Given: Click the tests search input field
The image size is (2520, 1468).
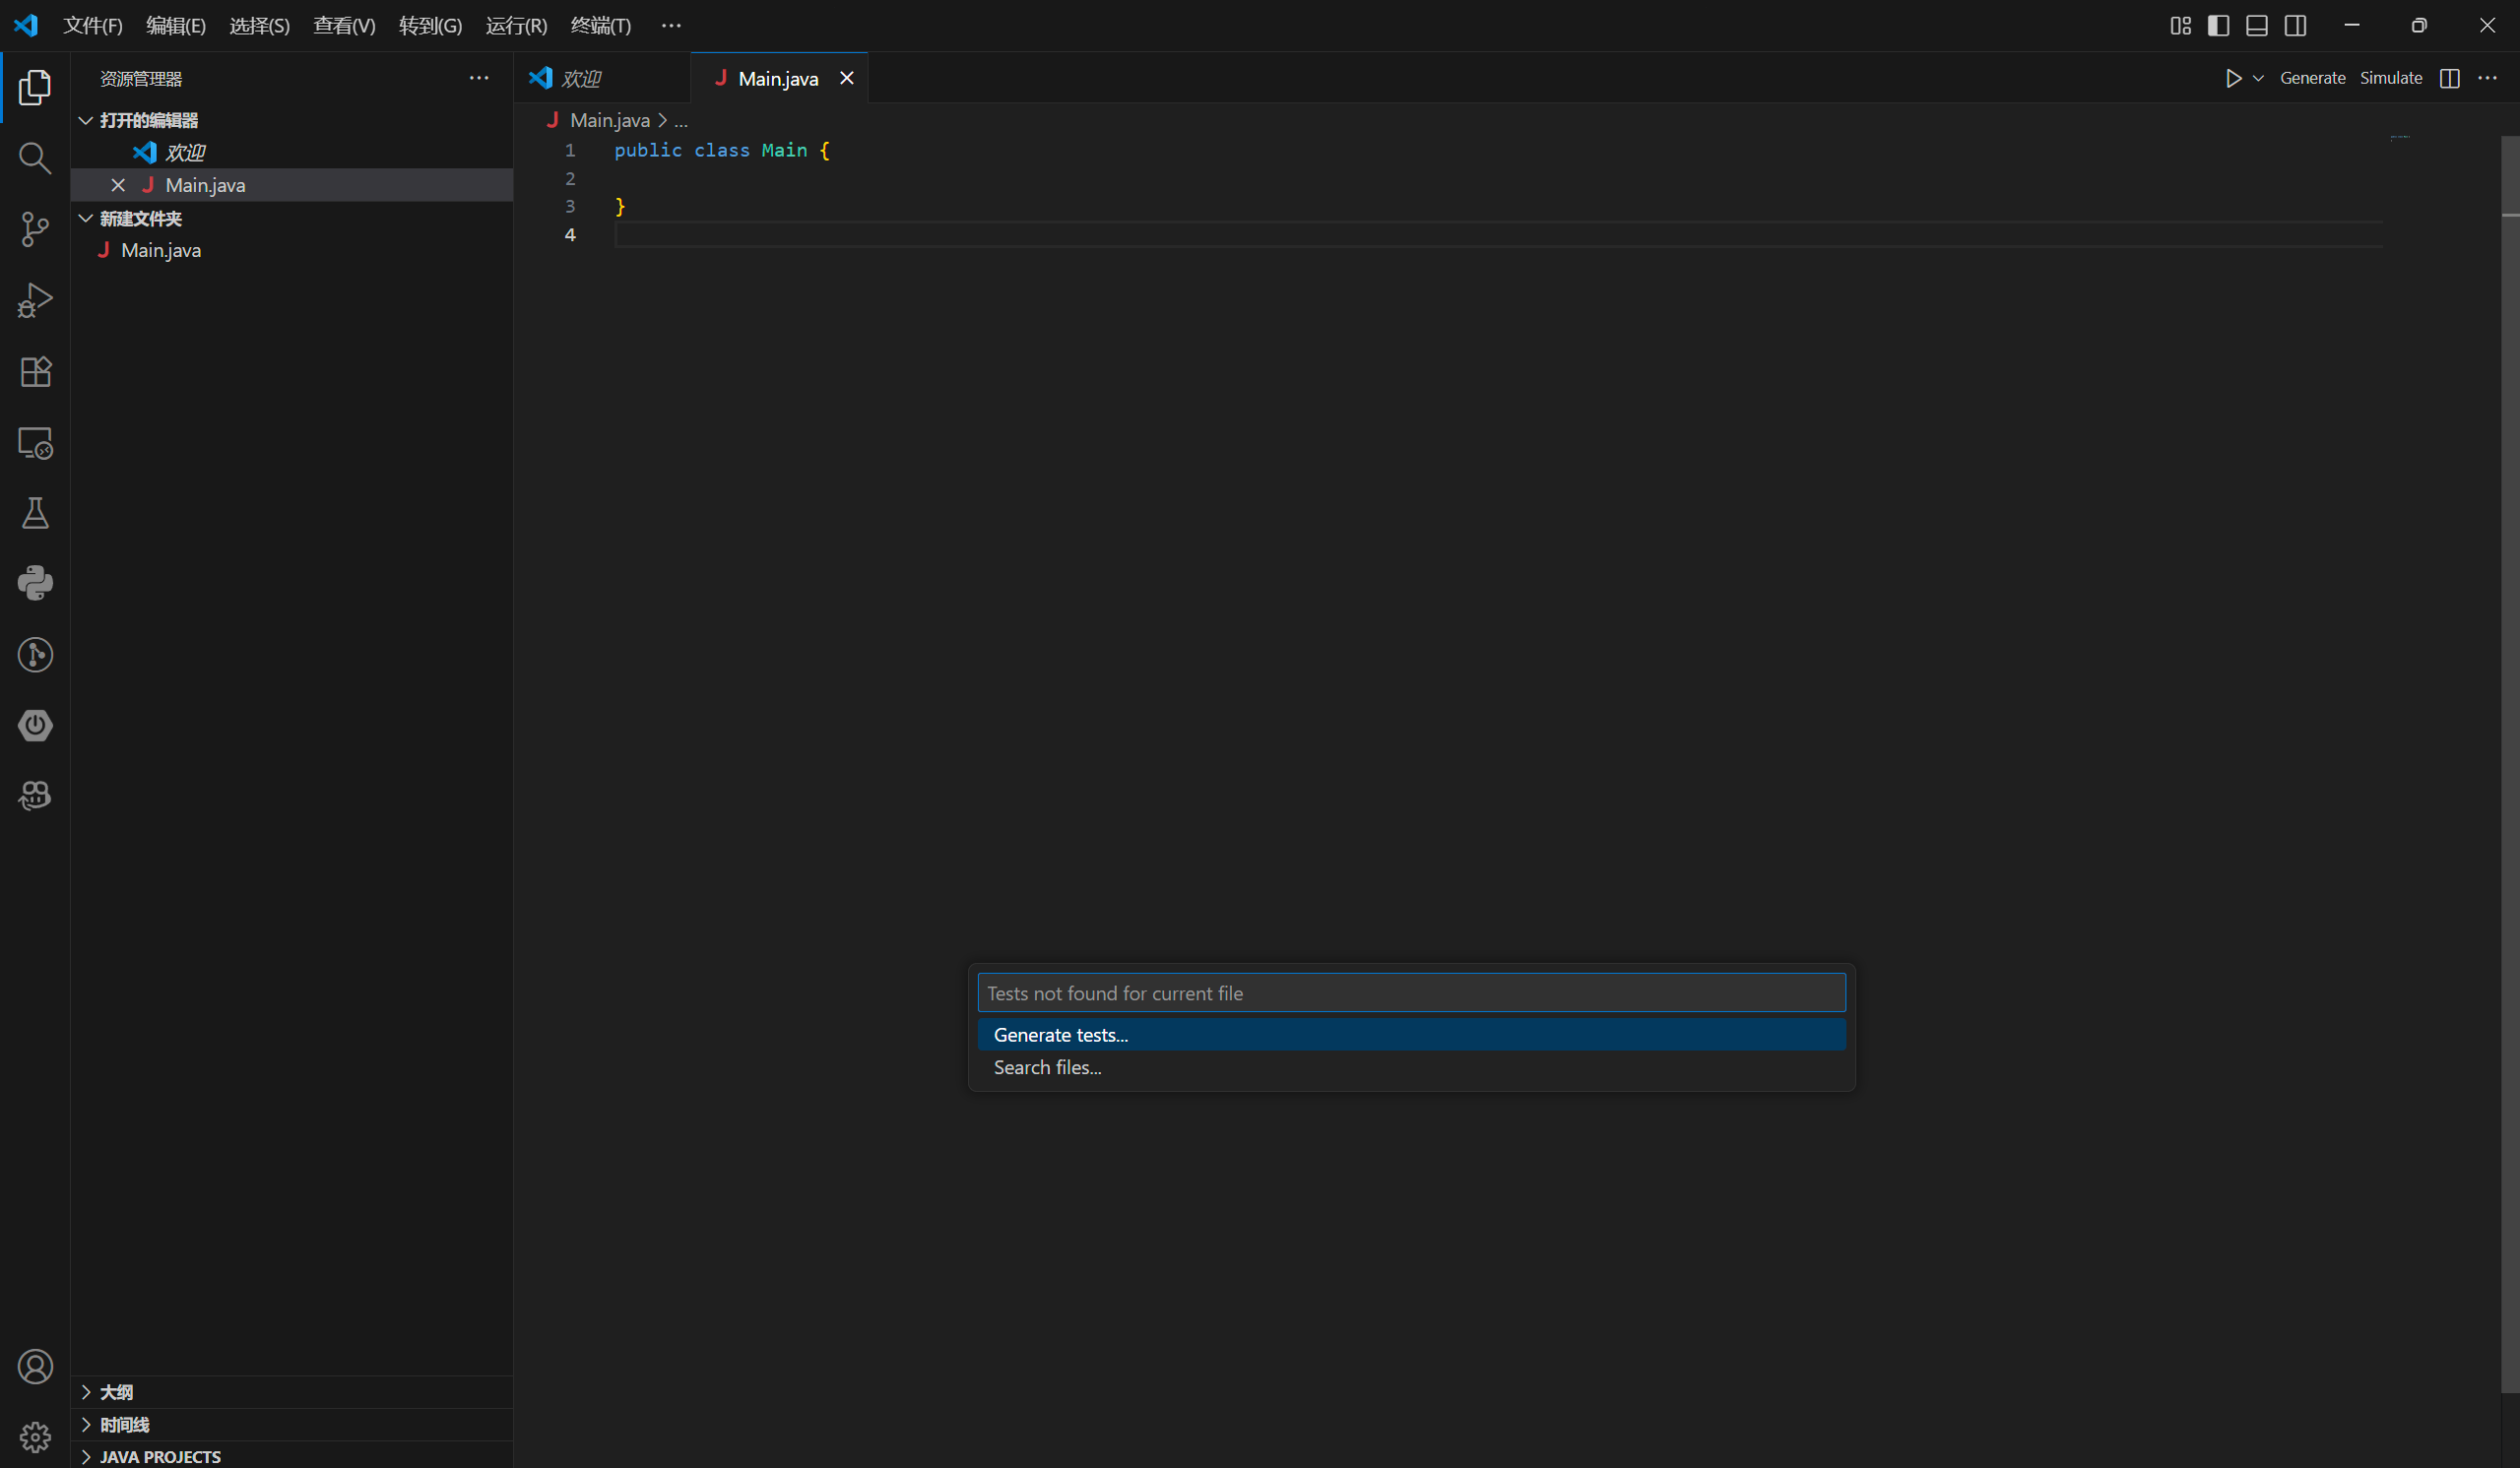Looking at the screenshot, I should point(1410,993).
